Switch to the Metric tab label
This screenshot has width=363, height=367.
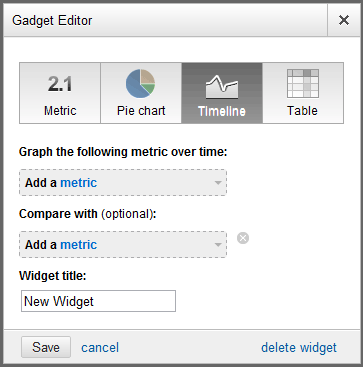(x=60, y=111)
